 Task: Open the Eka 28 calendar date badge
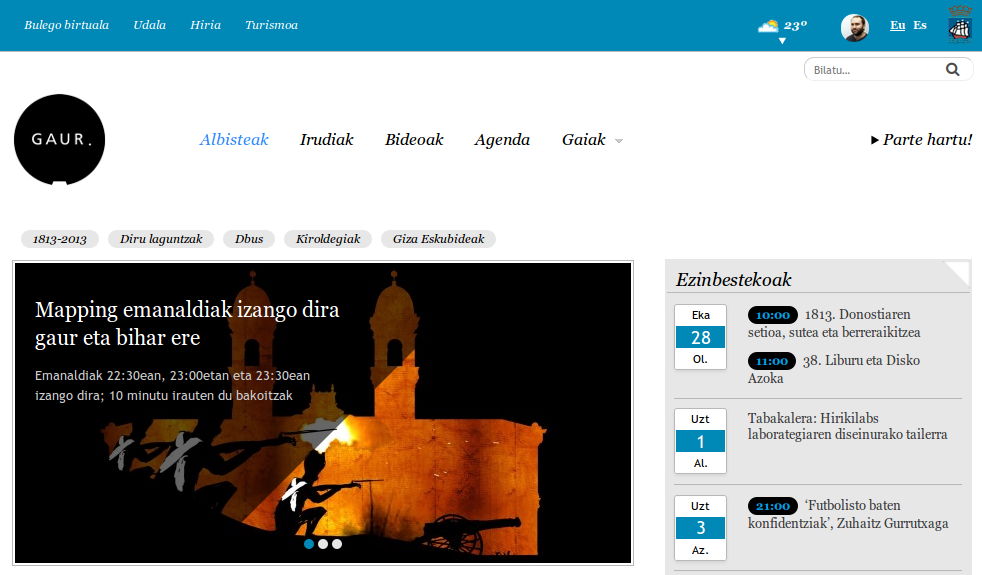pos(700,337)
